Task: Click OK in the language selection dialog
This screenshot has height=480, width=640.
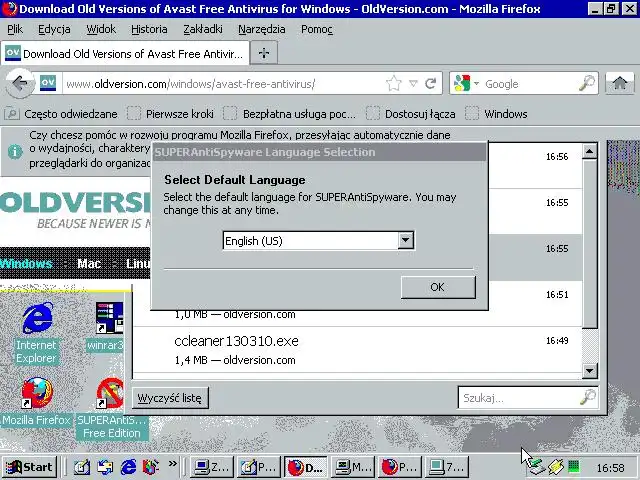Action: click(x=438, y=287)
